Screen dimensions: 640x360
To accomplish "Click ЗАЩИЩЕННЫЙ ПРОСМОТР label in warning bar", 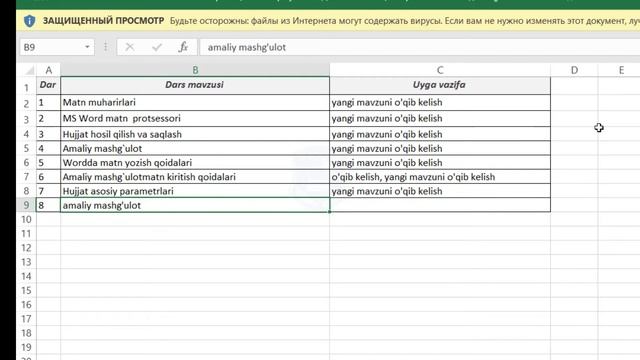I will pyautogui.click(x=103, y=21).
